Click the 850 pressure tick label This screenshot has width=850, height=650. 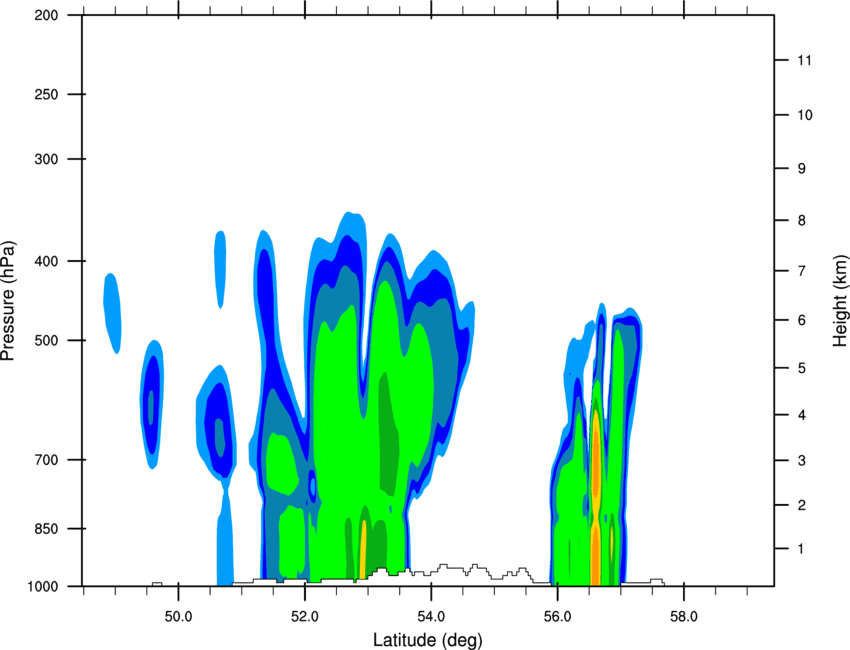46,529
